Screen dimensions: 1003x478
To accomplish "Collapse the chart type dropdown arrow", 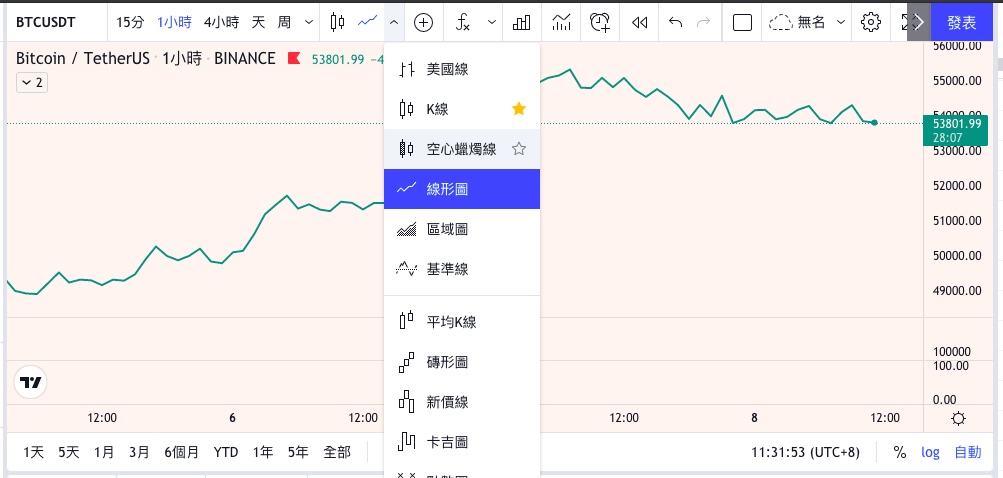I will click(394, 22).
